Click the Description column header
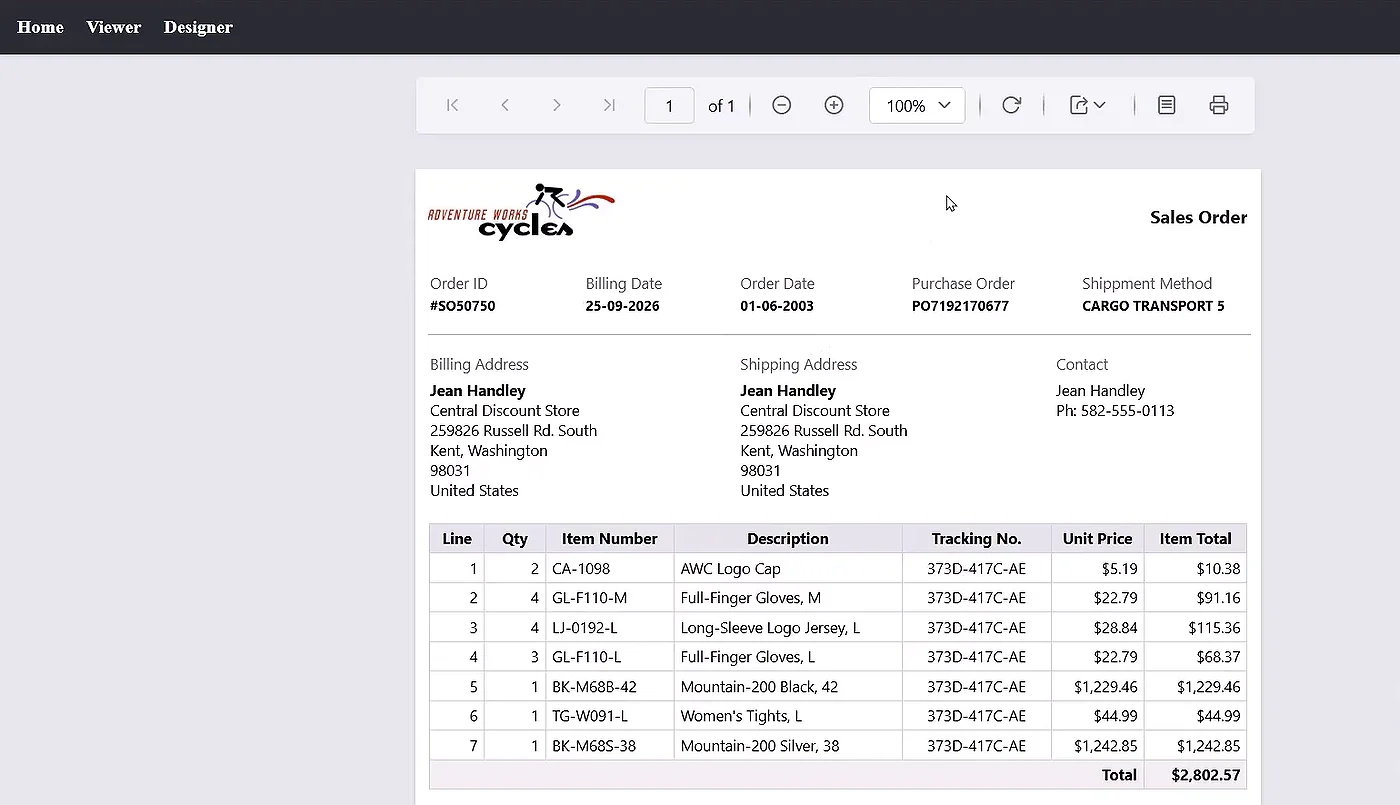The width and height of the screenshot is (1400, 805). [788, 538]
